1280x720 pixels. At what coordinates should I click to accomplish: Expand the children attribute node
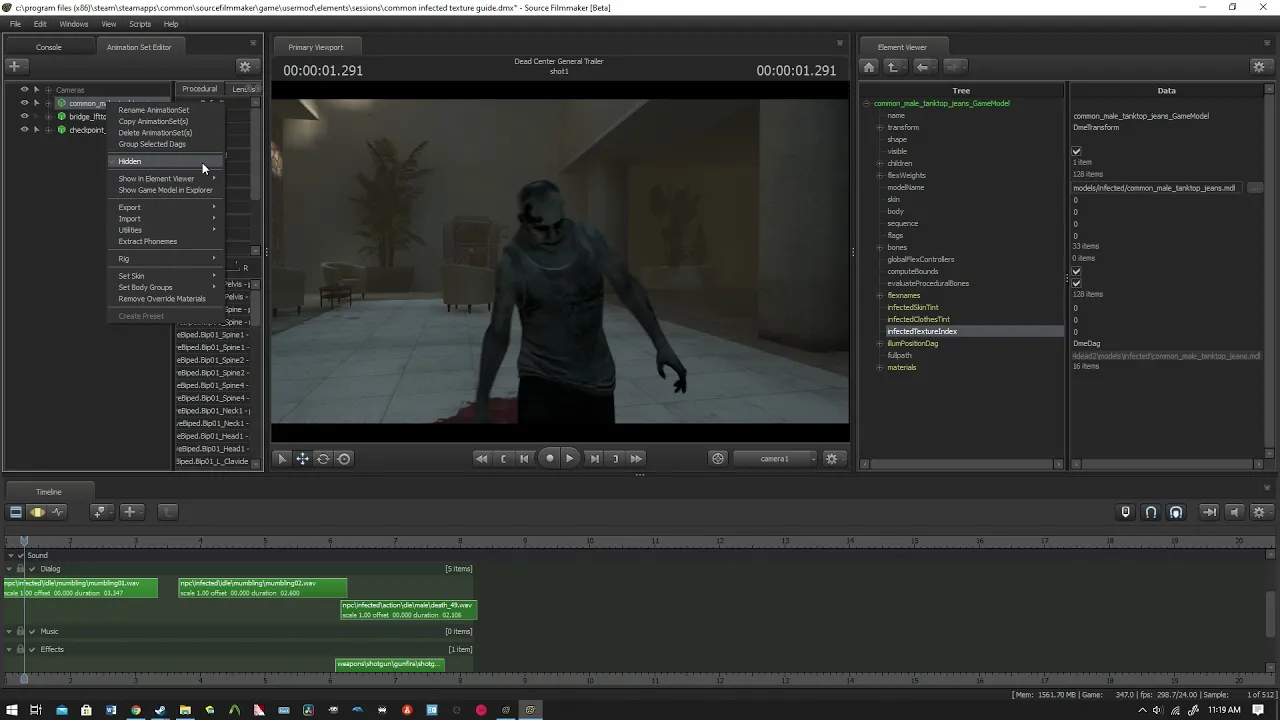point(880,163)
